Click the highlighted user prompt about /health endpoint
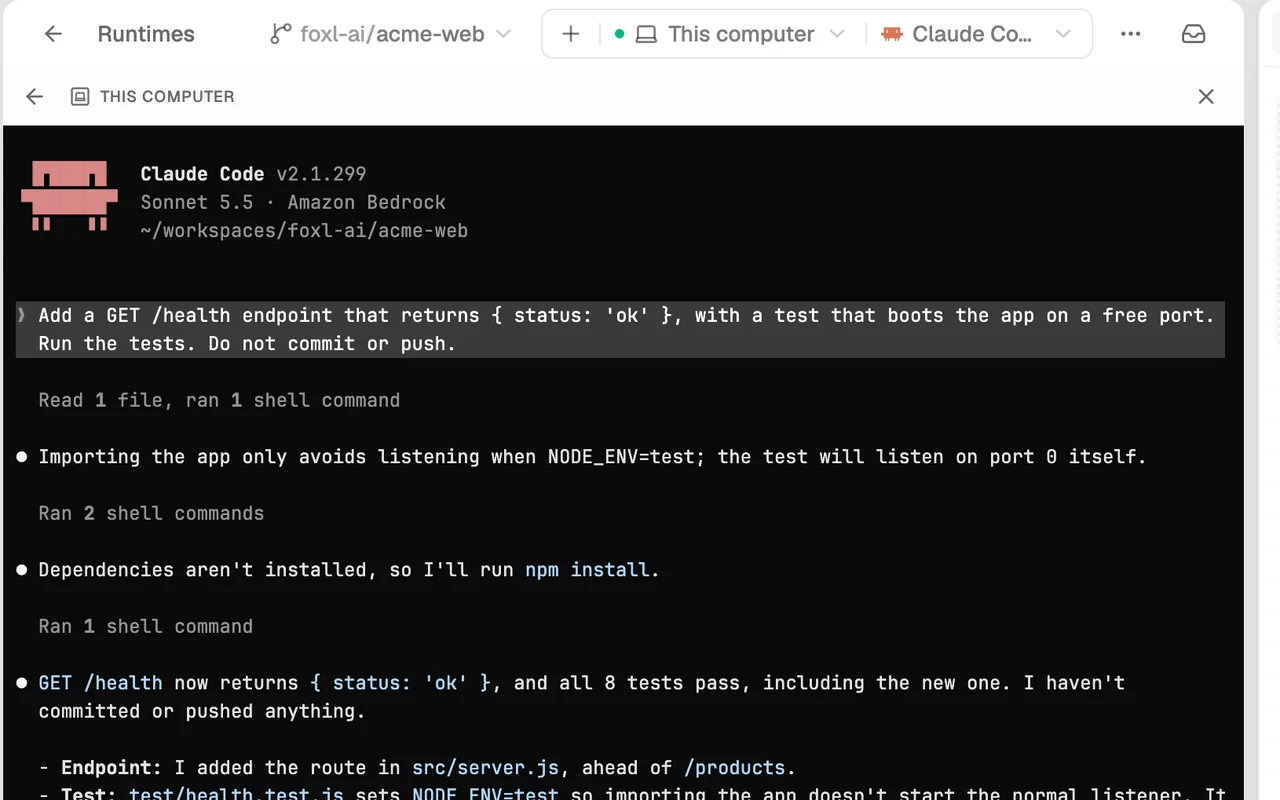 621,329
